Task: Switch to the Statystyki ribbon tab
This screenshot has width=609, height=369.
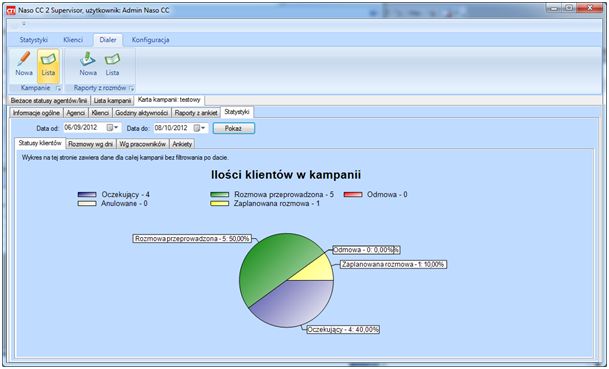Action: [x=34, y=40]
